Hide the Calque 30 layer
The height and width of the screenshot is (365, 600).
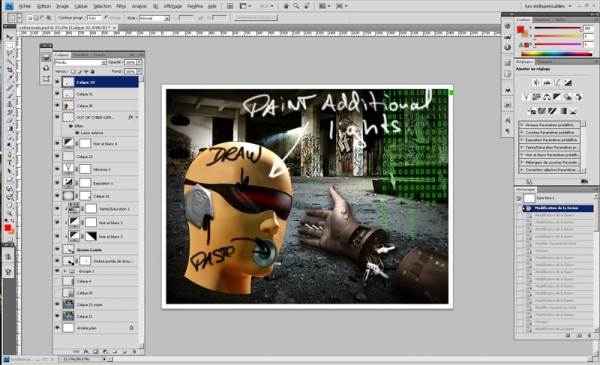(57, 105)
